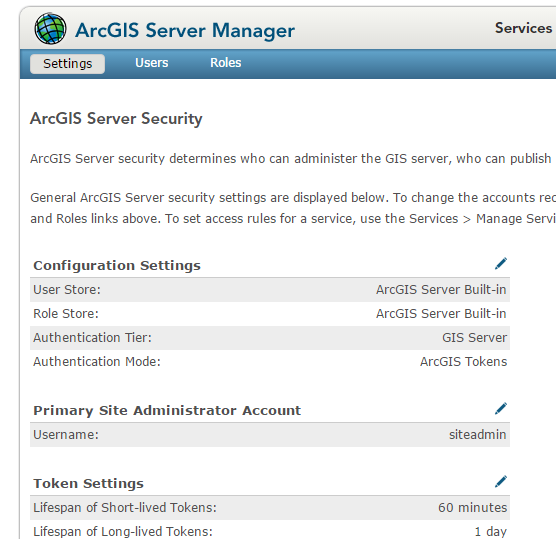Click Lifespan of Short-lived Tokens label
Image resolution: width=556 pixels, height=539 pixels.
click(125, 508)
